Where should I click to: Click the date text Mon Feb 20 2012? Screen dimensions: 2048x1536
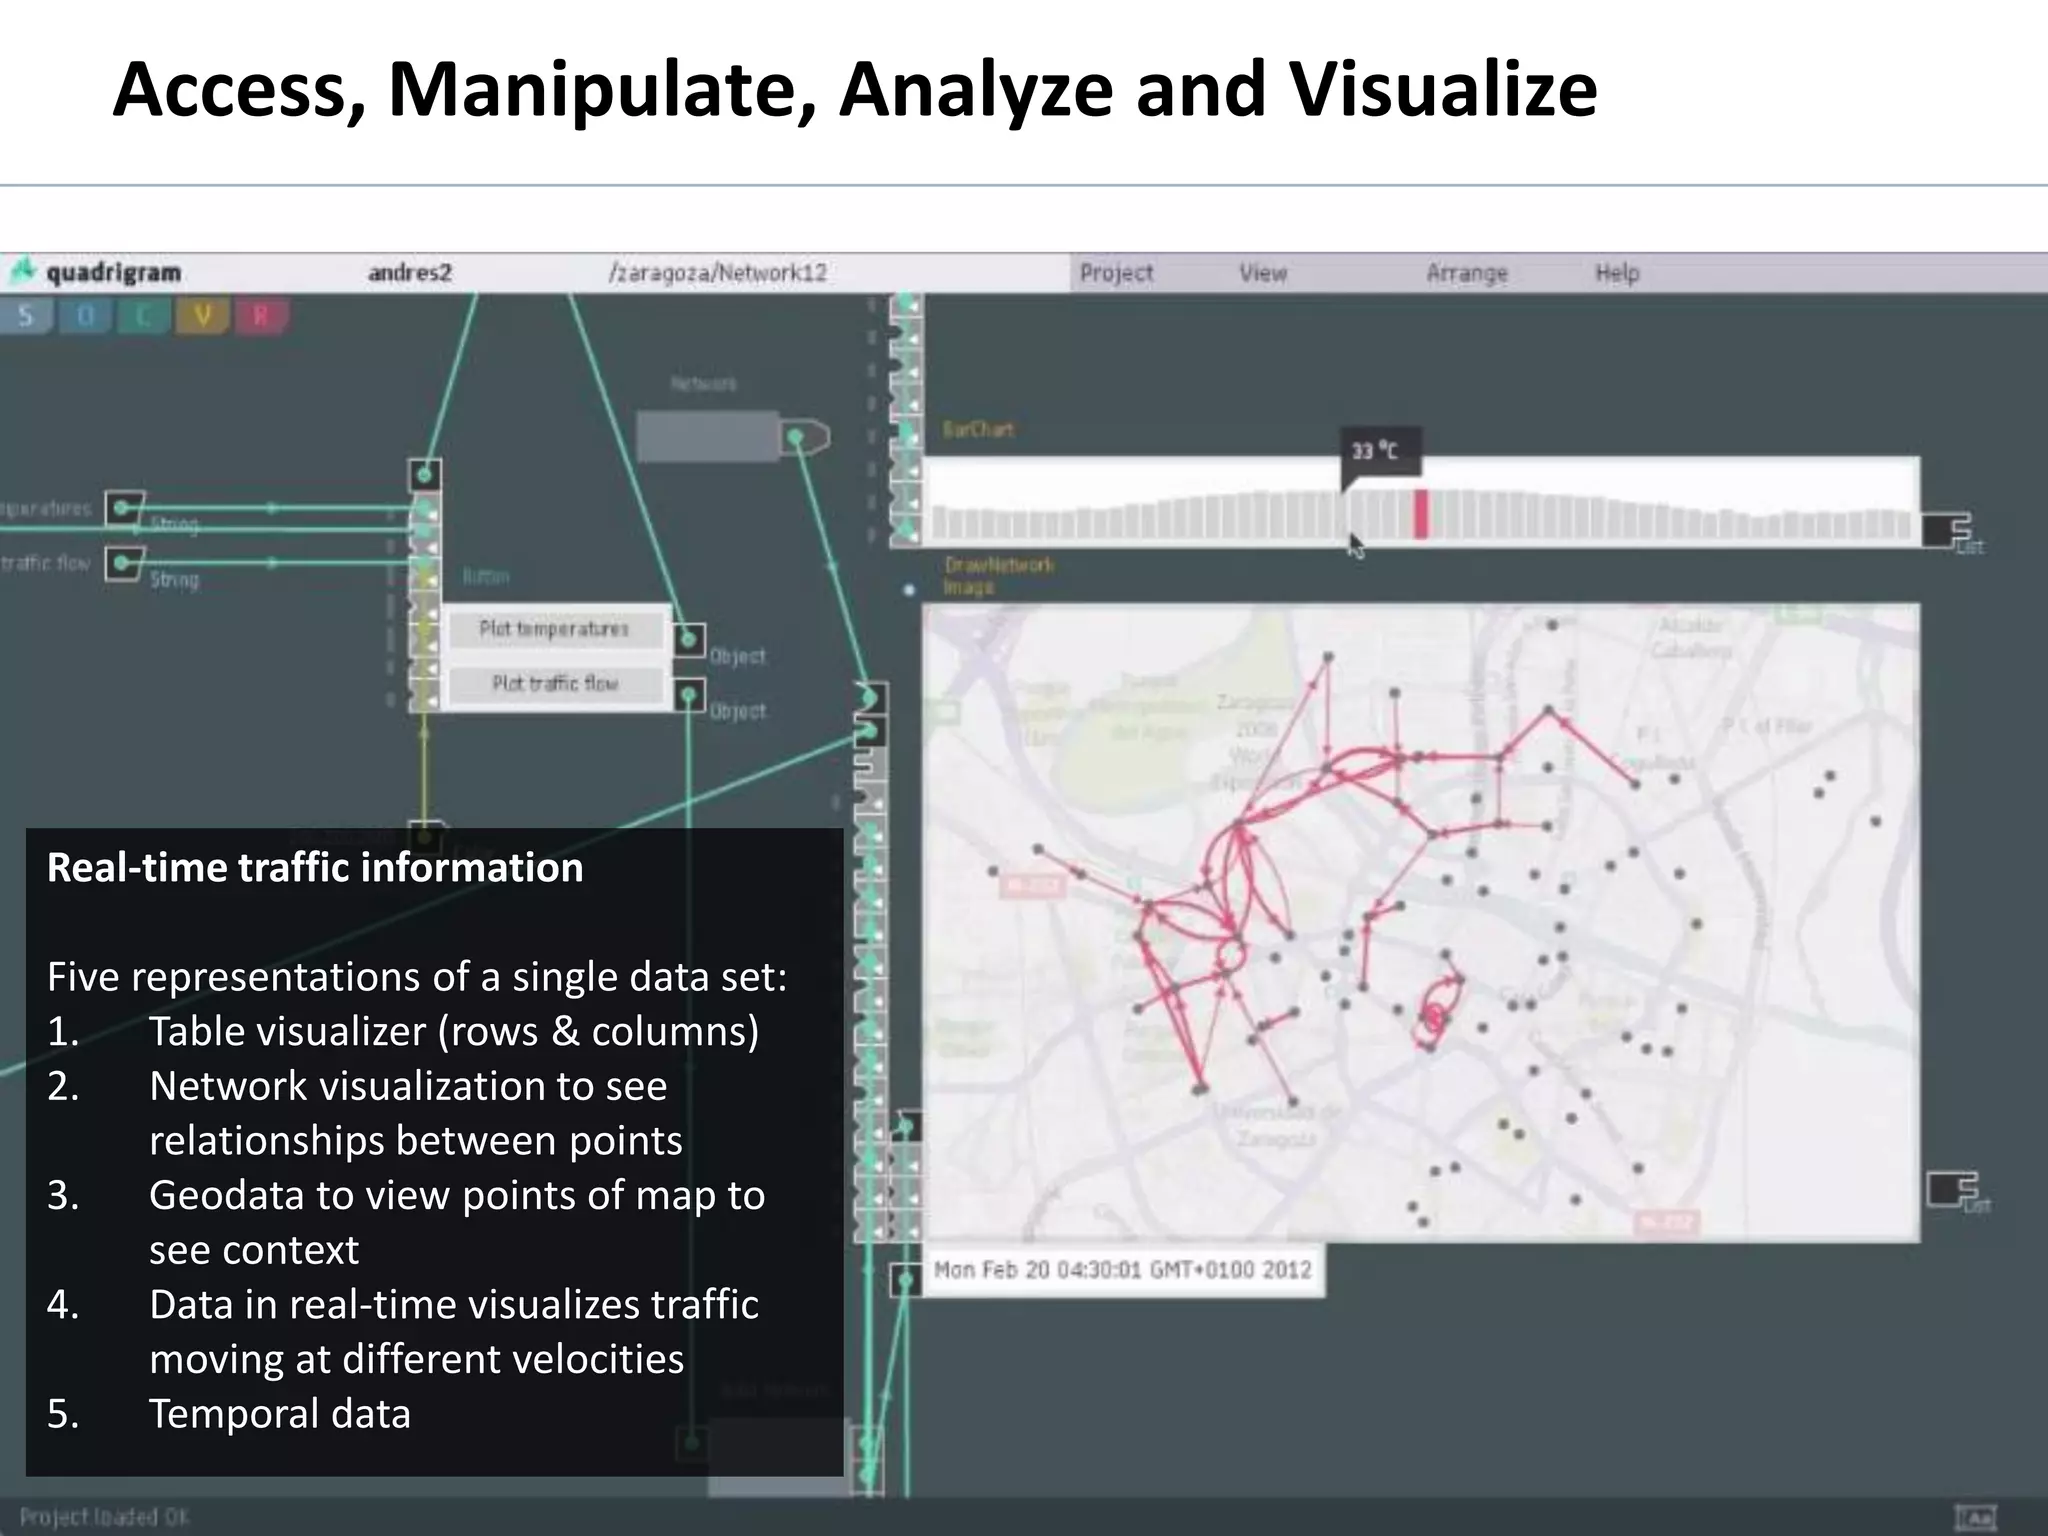click(x=1122, y=1270)
